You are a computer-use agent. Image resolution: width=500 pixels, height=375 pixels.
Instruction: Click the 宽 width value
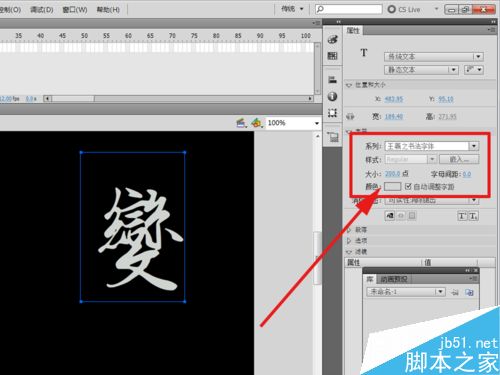coord(394,117)
